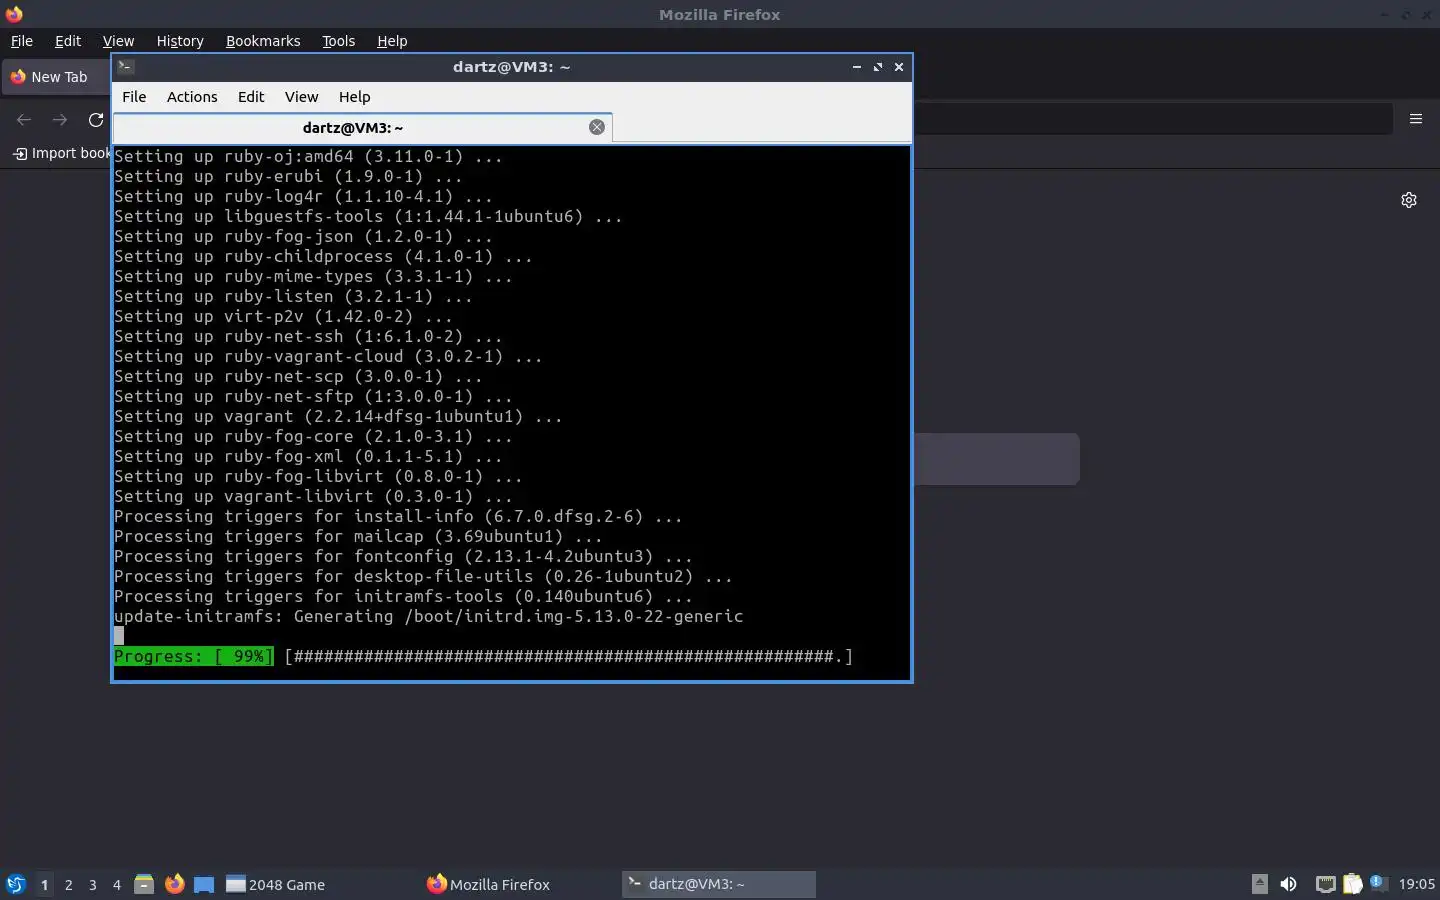
Task: Open Firefox's View menu
Action: pyautogui.click(x=118, y=41)
